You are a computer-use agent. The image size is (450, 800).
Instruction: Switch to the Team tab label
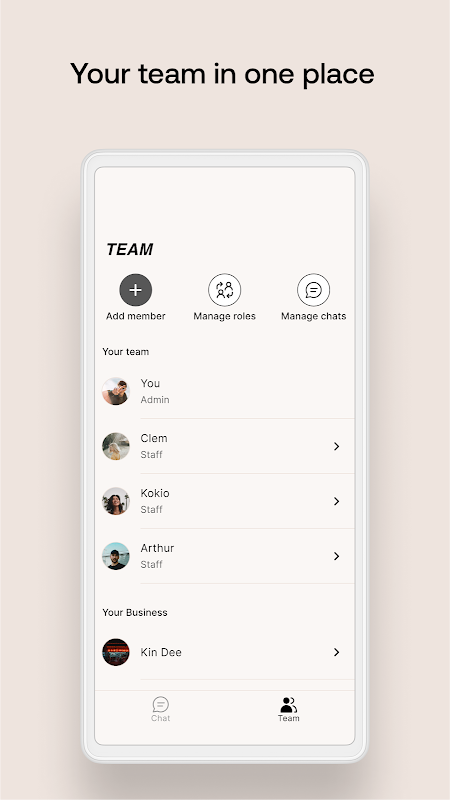pos(288,718)
